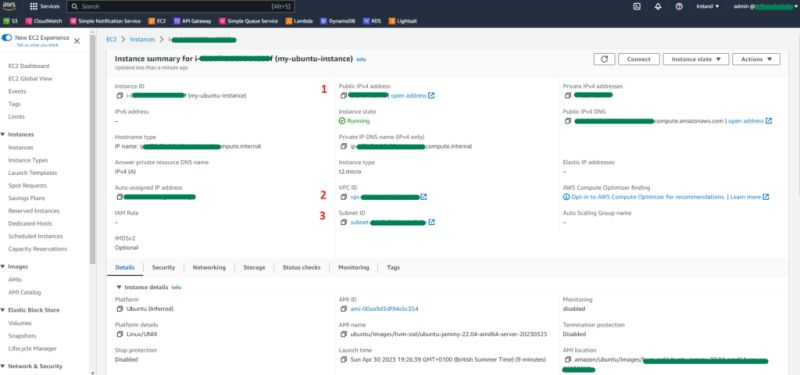Click Info link next to Instance summary
The width and height of the screenshot is (800, 375).
(x=361, y=60)
